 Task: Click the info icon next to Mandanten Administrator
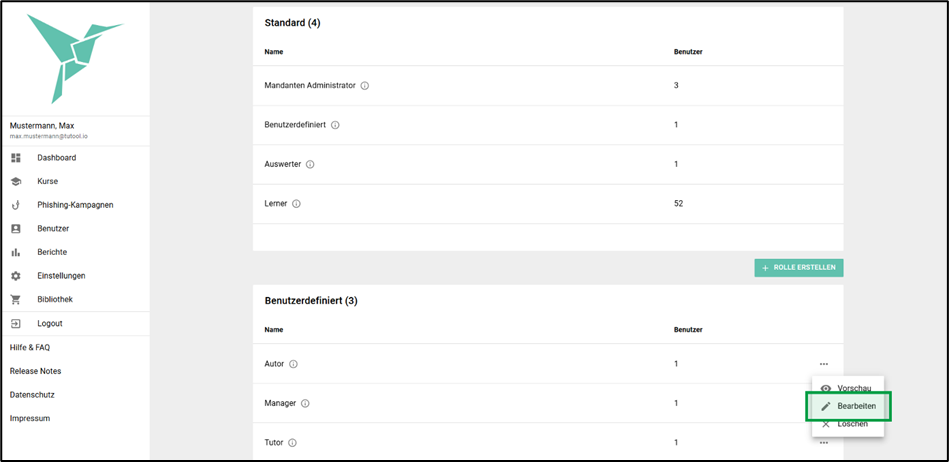click(x=364, y=86)
